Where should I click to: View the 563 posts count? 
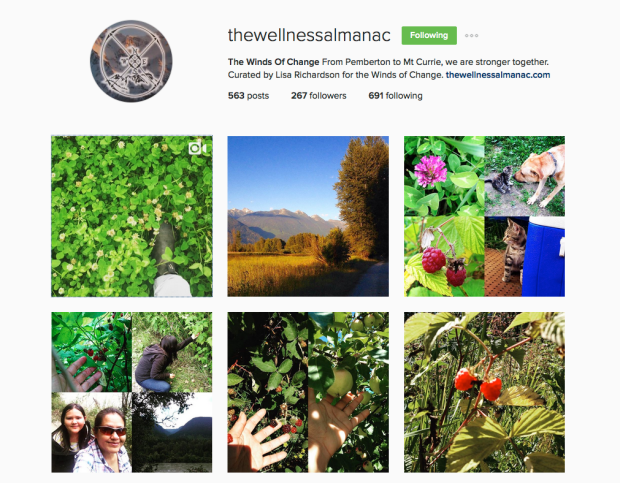tap(248, 96)
